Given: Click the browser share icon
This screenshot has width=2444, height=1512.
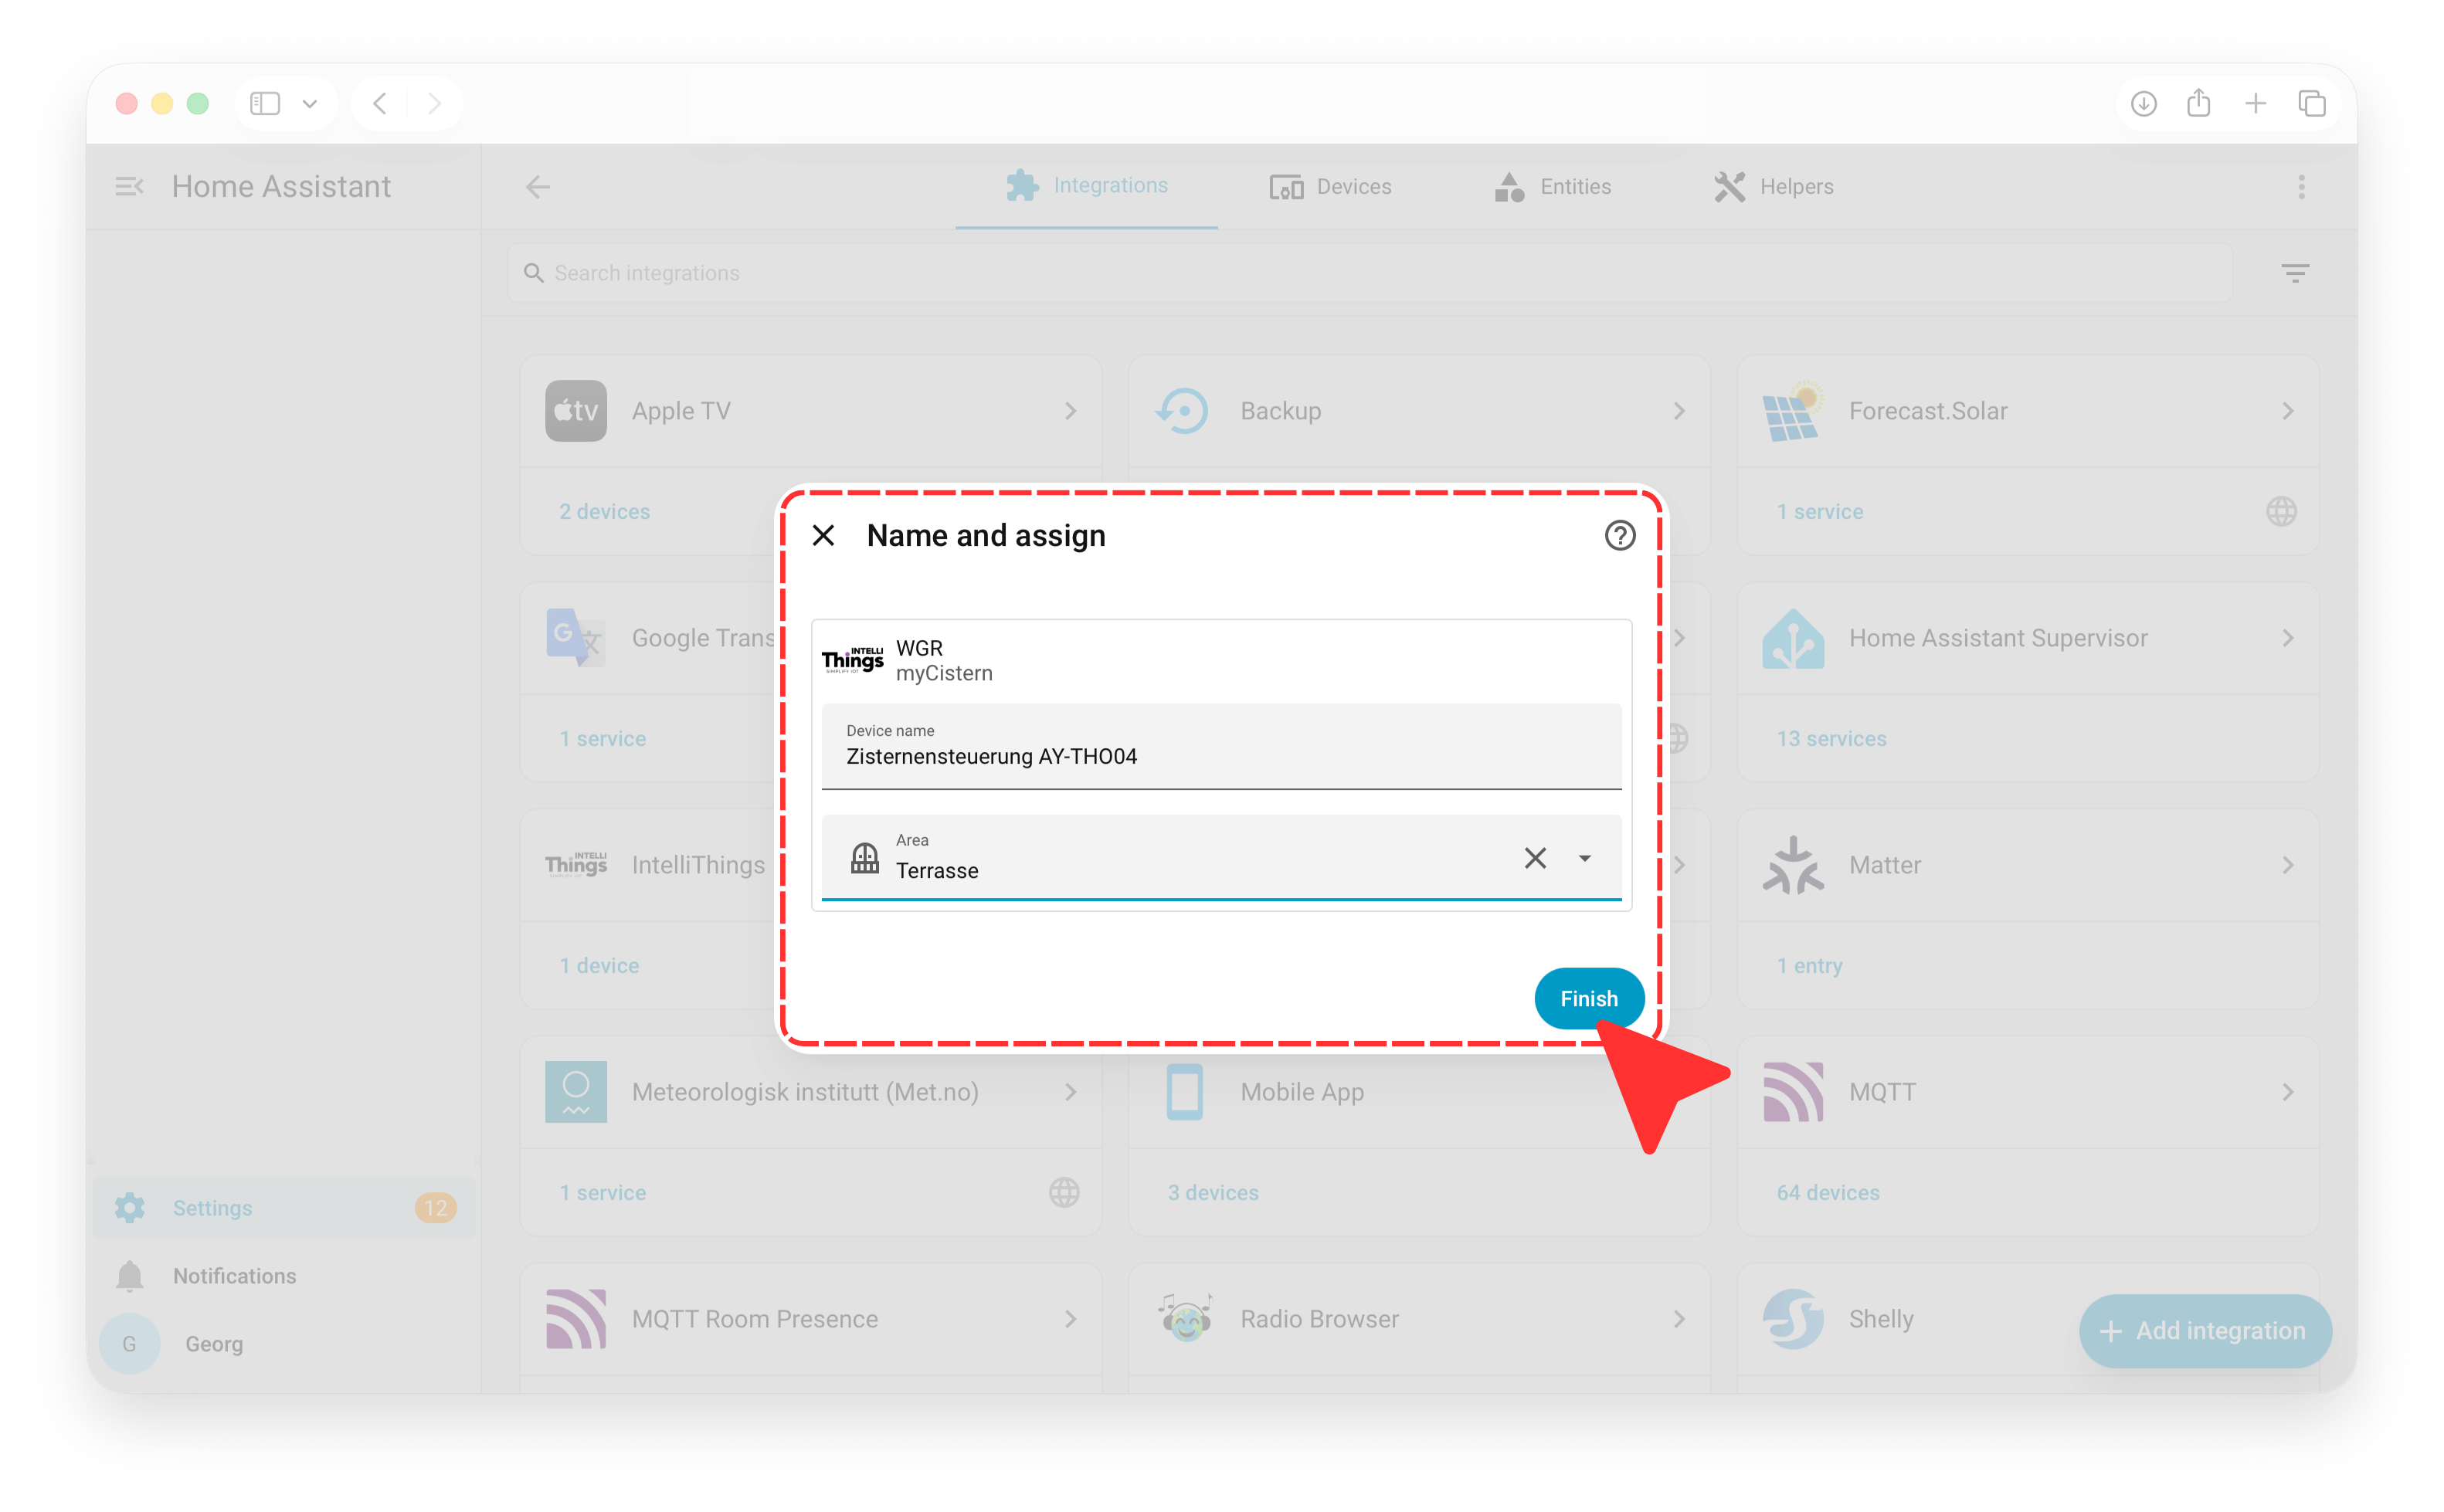Looking at the screenshot, I should tap(2197, 102).
